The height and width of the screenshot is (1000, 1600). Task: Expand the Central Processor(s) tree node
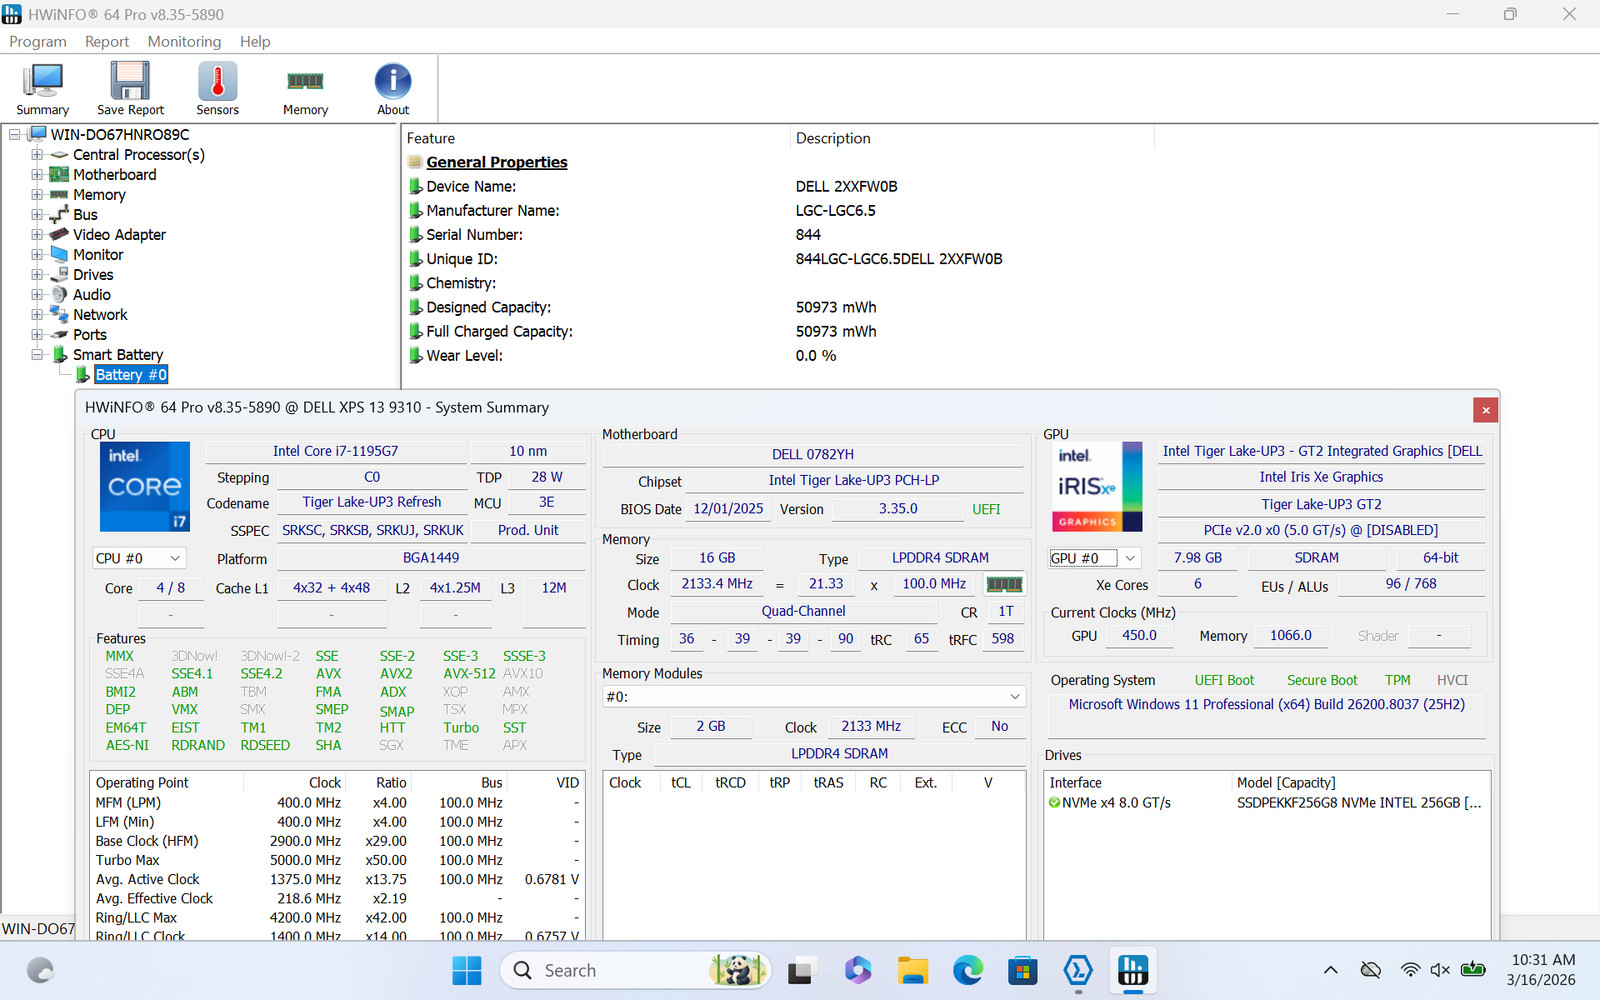37,155
